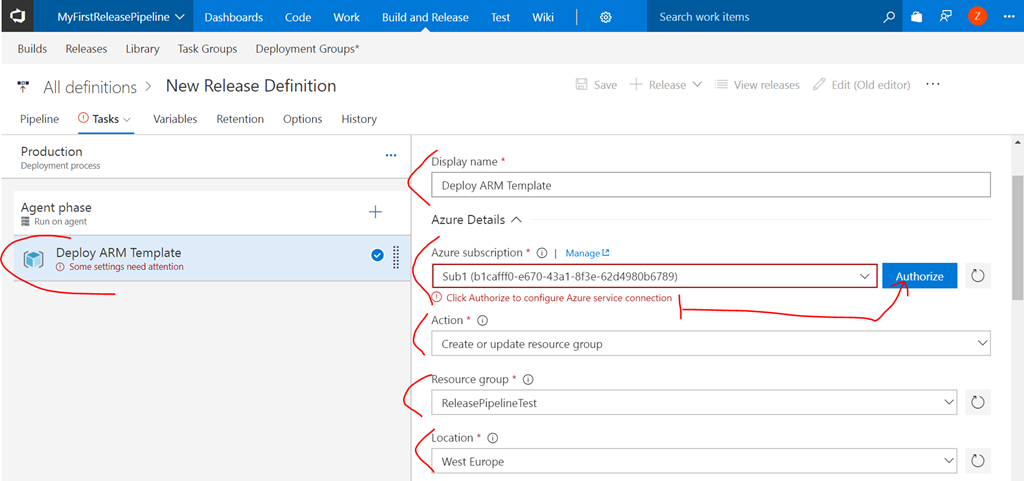Expand the Azure subscription dropdown

coord(863,276)
